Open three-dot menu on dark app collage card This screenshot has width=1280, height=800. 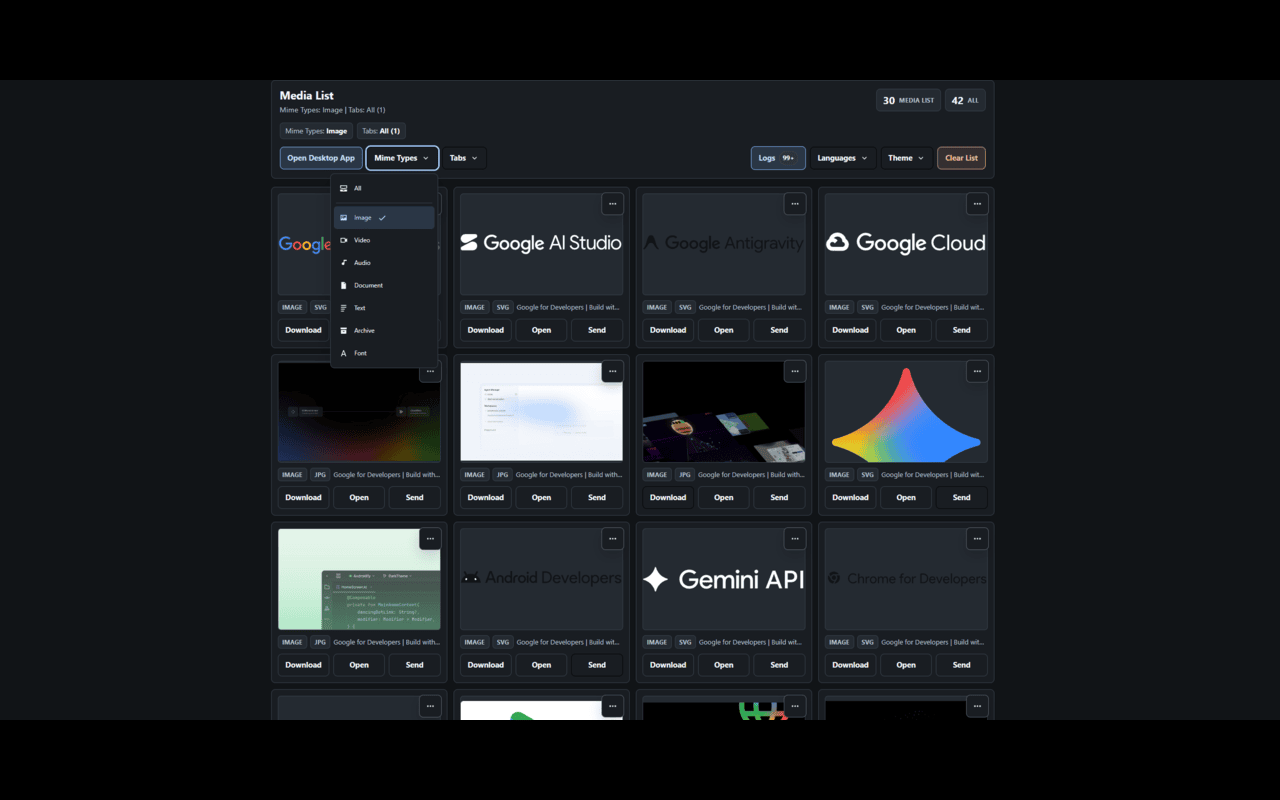tap(795, 372)
